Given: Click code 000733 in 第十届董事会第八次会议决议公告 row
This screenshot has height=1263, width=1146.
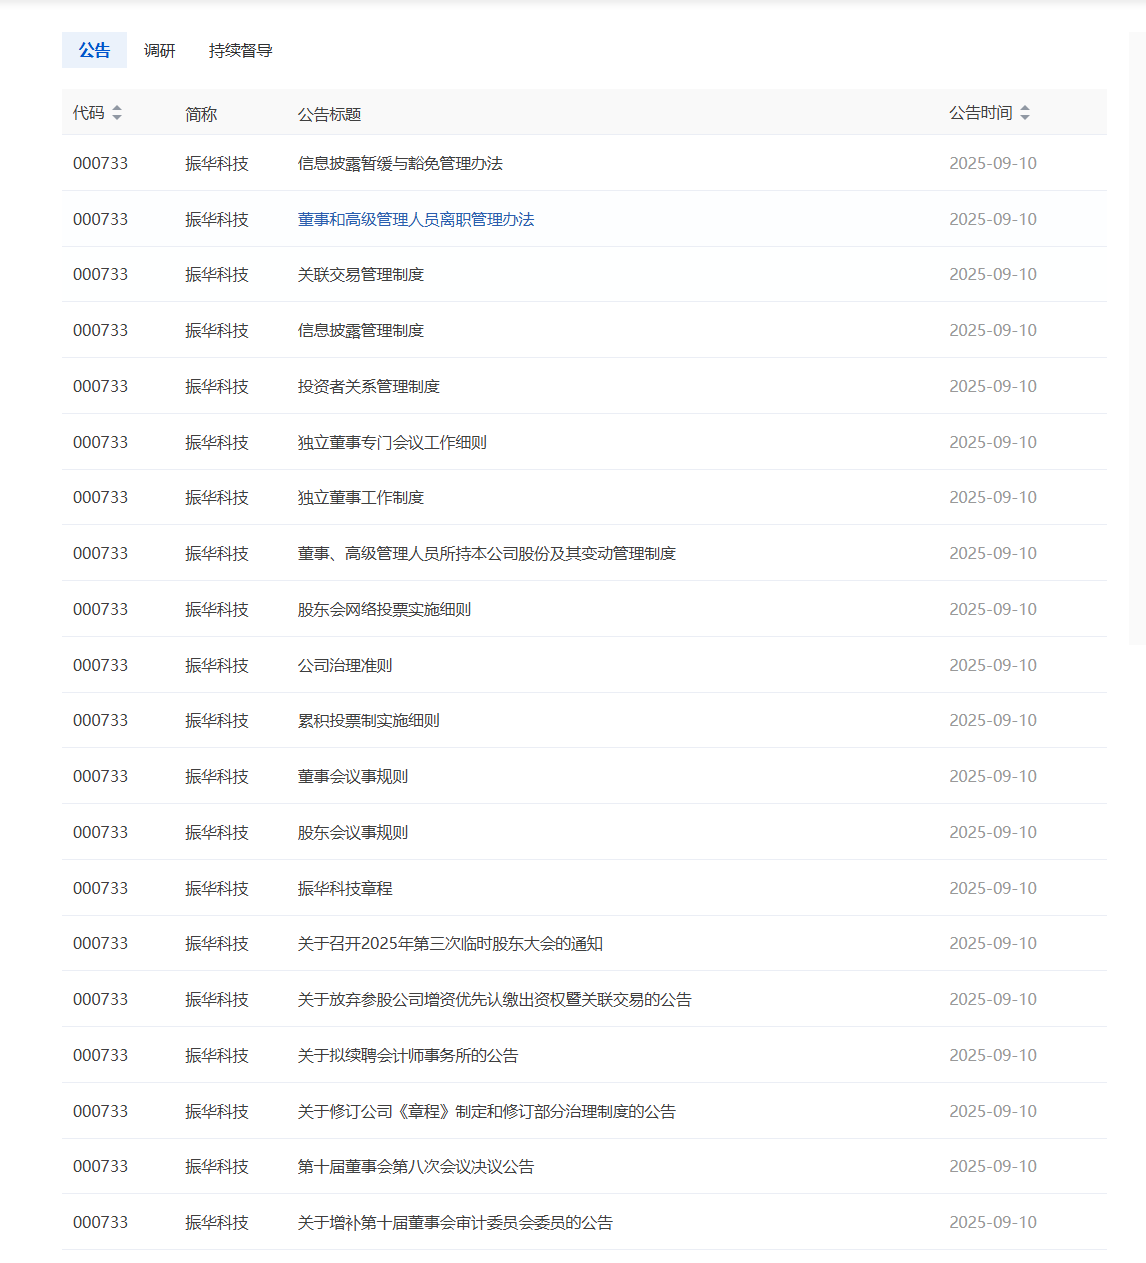Looking at the screenshot, I should click(100, 1166).
